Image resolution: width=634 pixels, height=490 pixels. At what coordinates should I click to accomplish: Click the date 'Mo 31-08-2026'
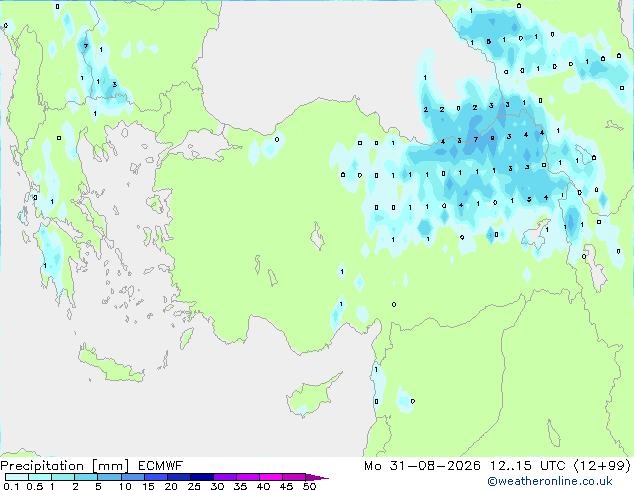(423, 466)
